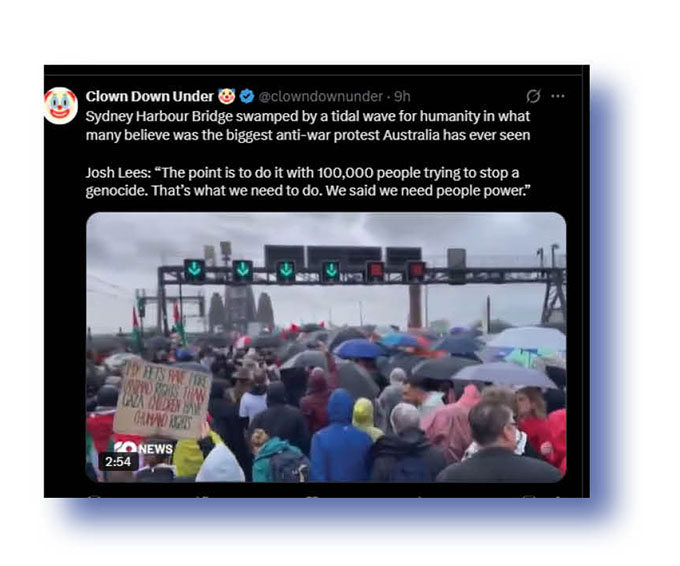Play the protest video thumbnail
The width and height of the screenshot is (680, 566).
click(326, 347)
